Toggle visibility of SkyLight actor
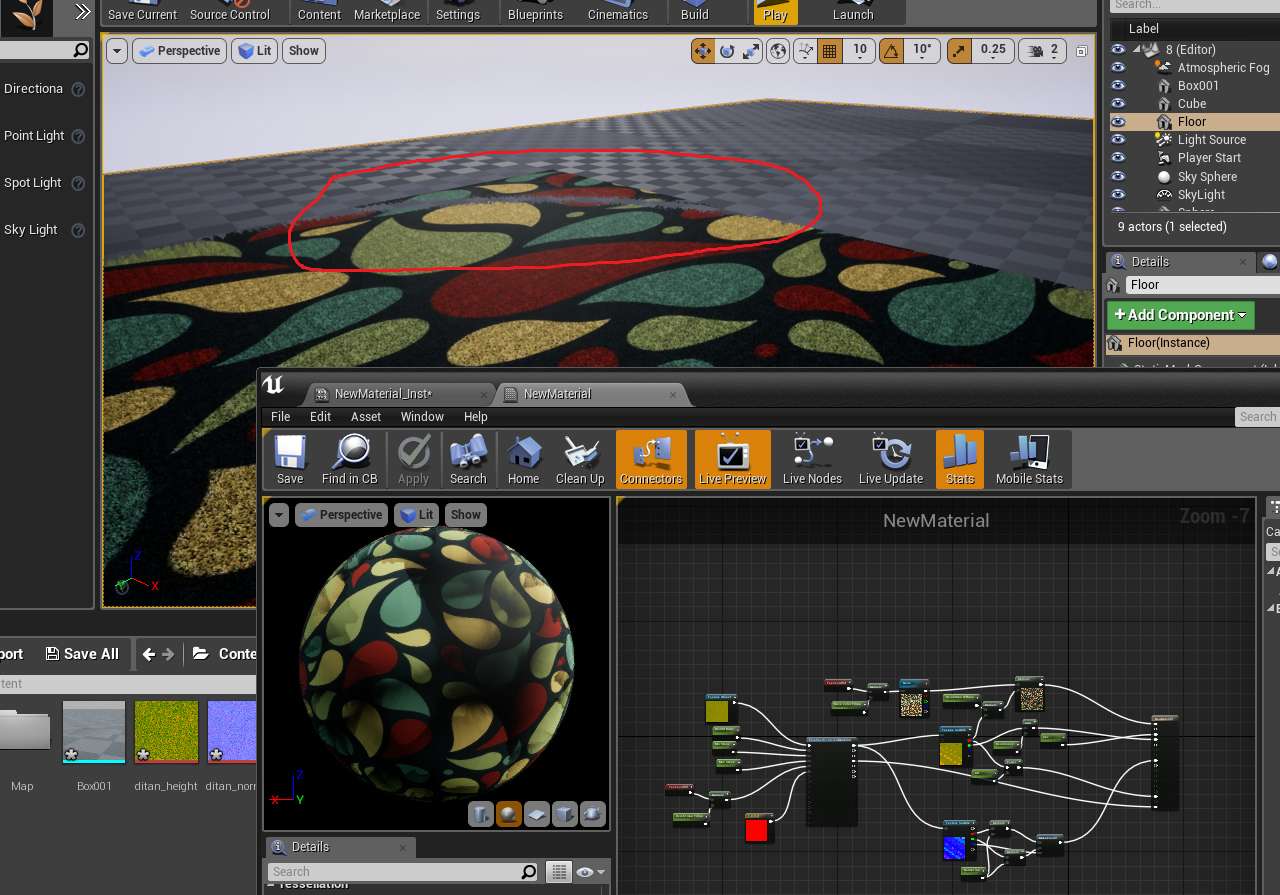 click(1118, 195)
